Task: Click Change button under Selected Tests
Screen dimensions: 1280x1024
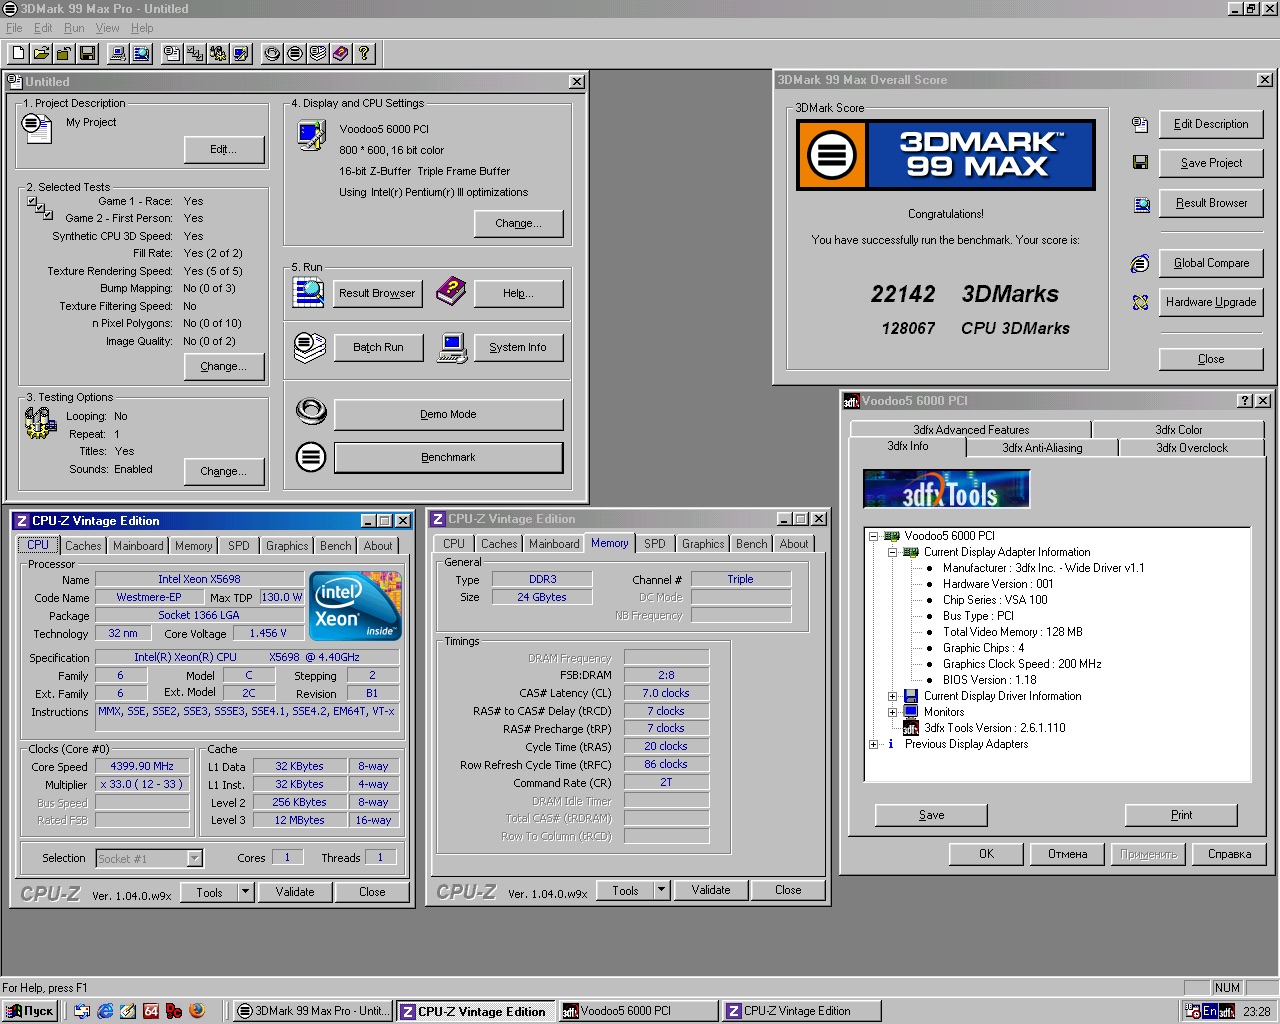Action: tap(224, 366)
